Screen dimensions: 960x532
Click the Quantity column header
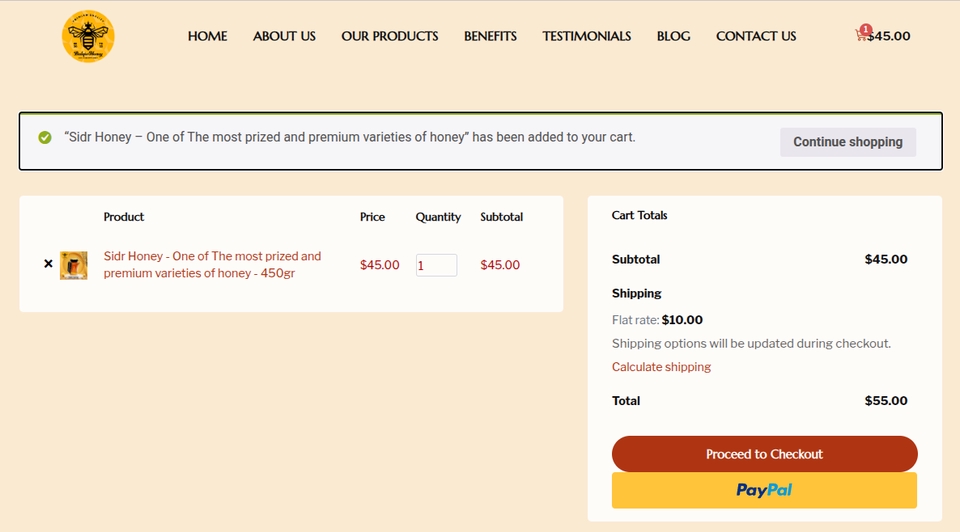(x=438, y=217)
